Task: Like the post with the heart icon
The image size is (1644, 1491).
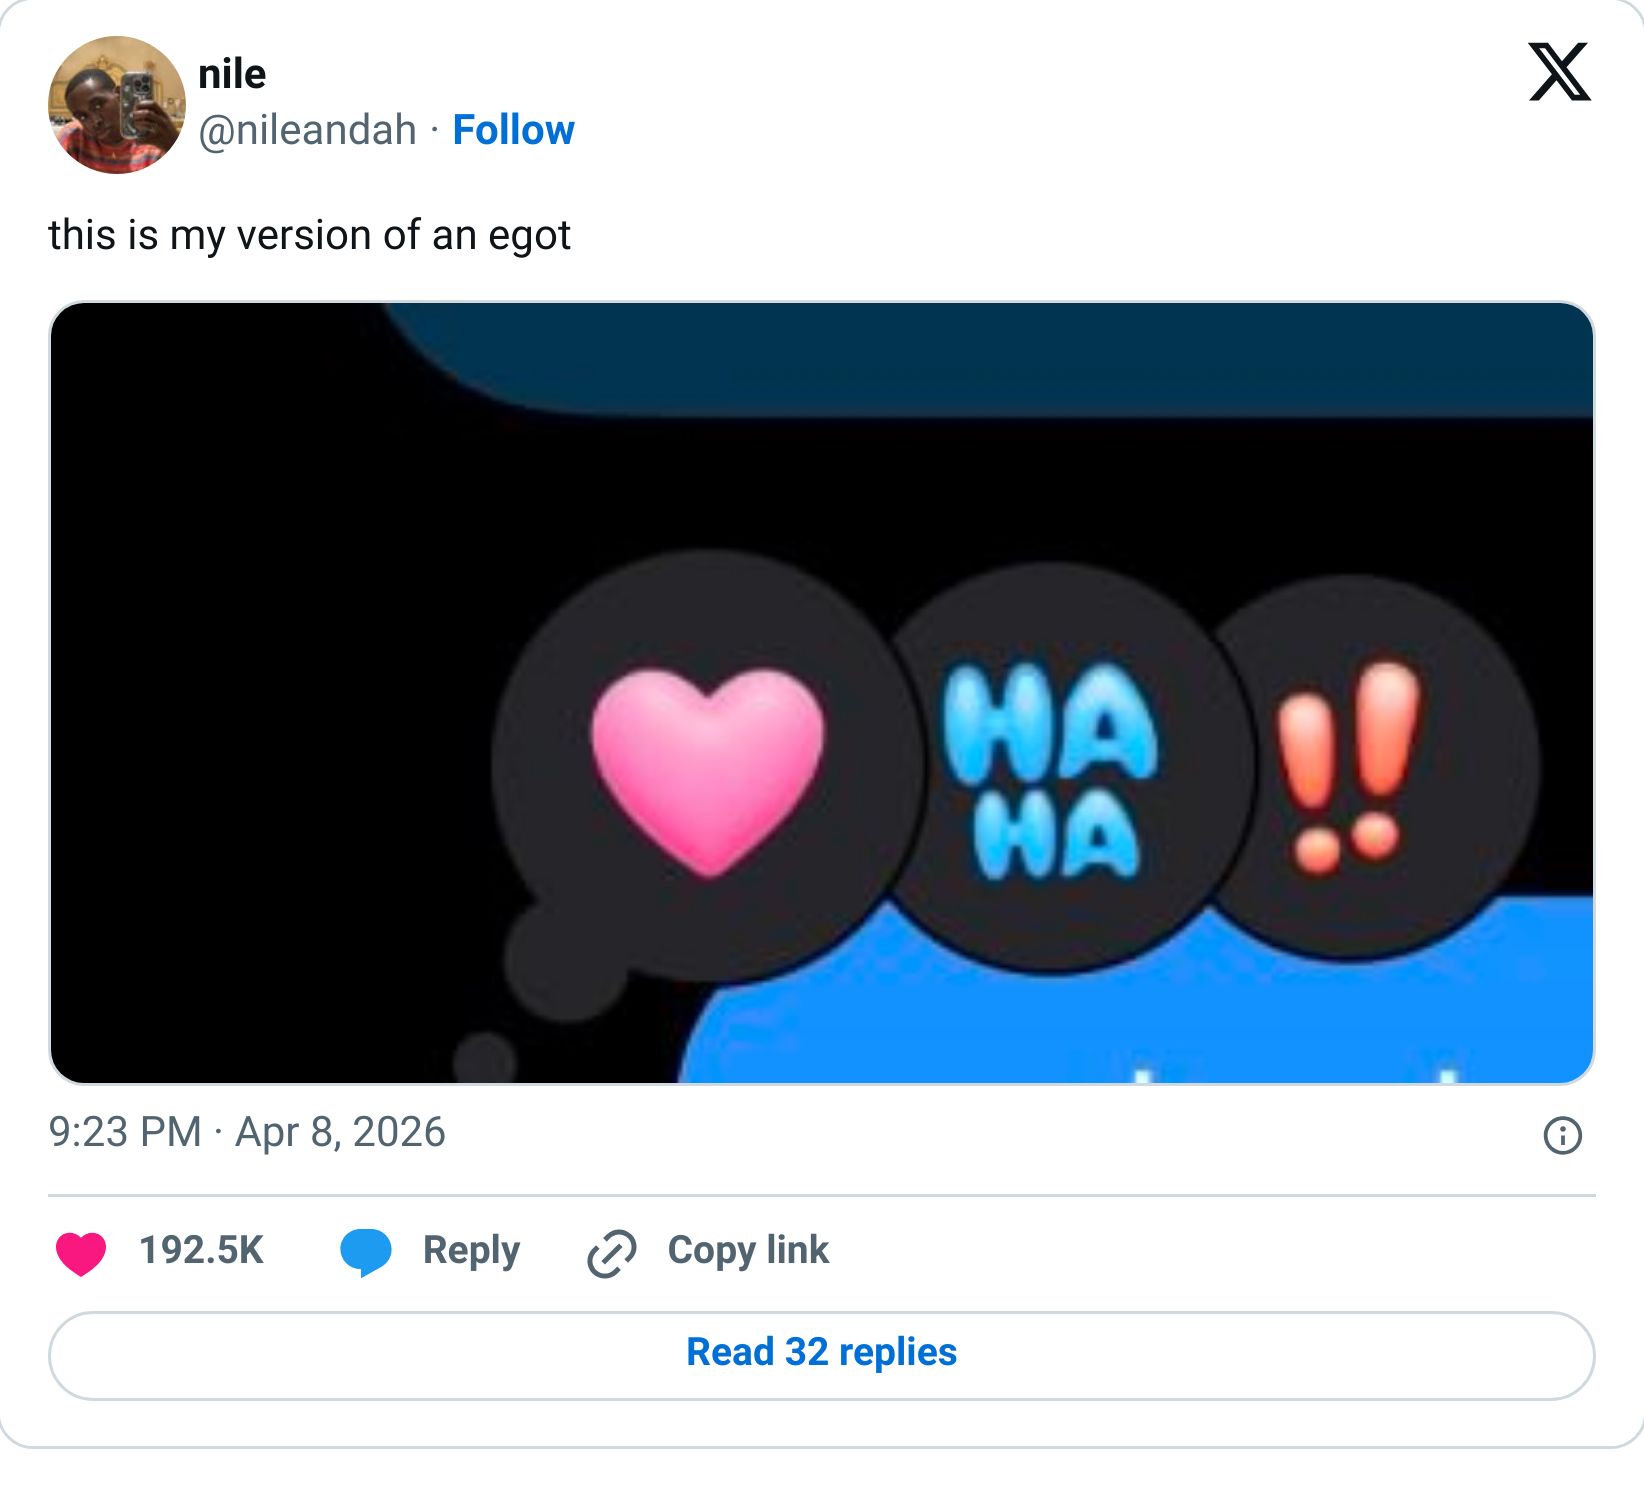Action: (81, 1252)
